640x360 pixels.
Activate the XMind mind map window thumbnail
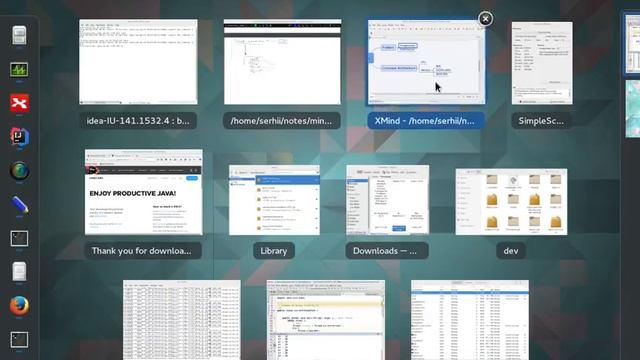coord(426,62)
